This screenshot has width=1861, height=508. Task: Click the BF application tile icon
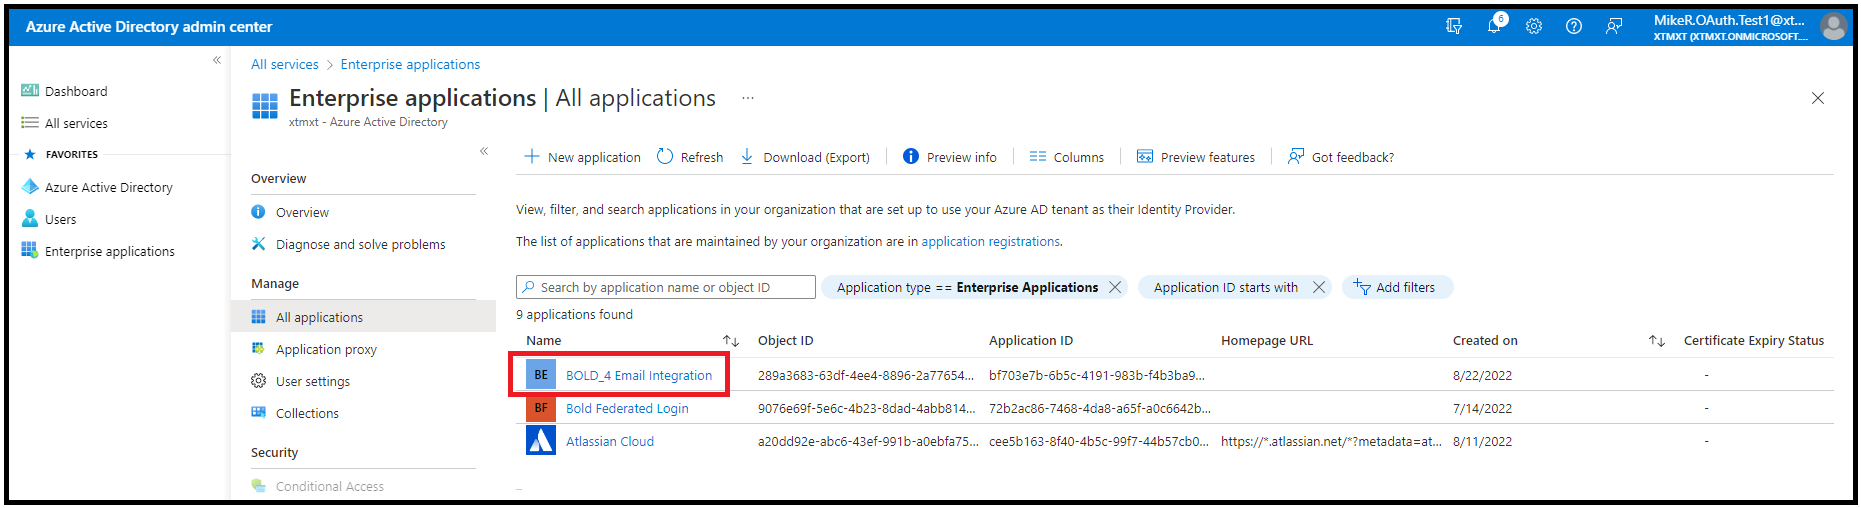tap(541, 408)
